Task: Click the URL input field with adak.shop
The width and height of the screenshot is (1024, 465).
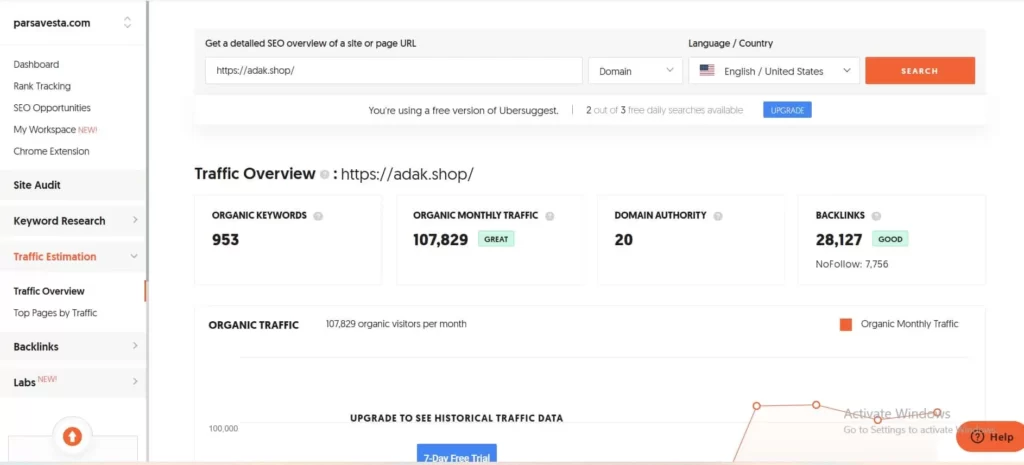Action: (x=393, y=71)
